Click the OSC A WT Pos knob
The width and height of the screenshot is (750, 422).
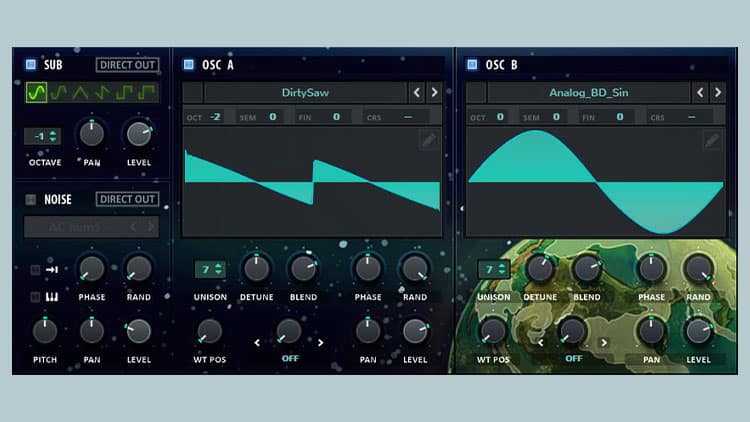[x=210, y=331]
